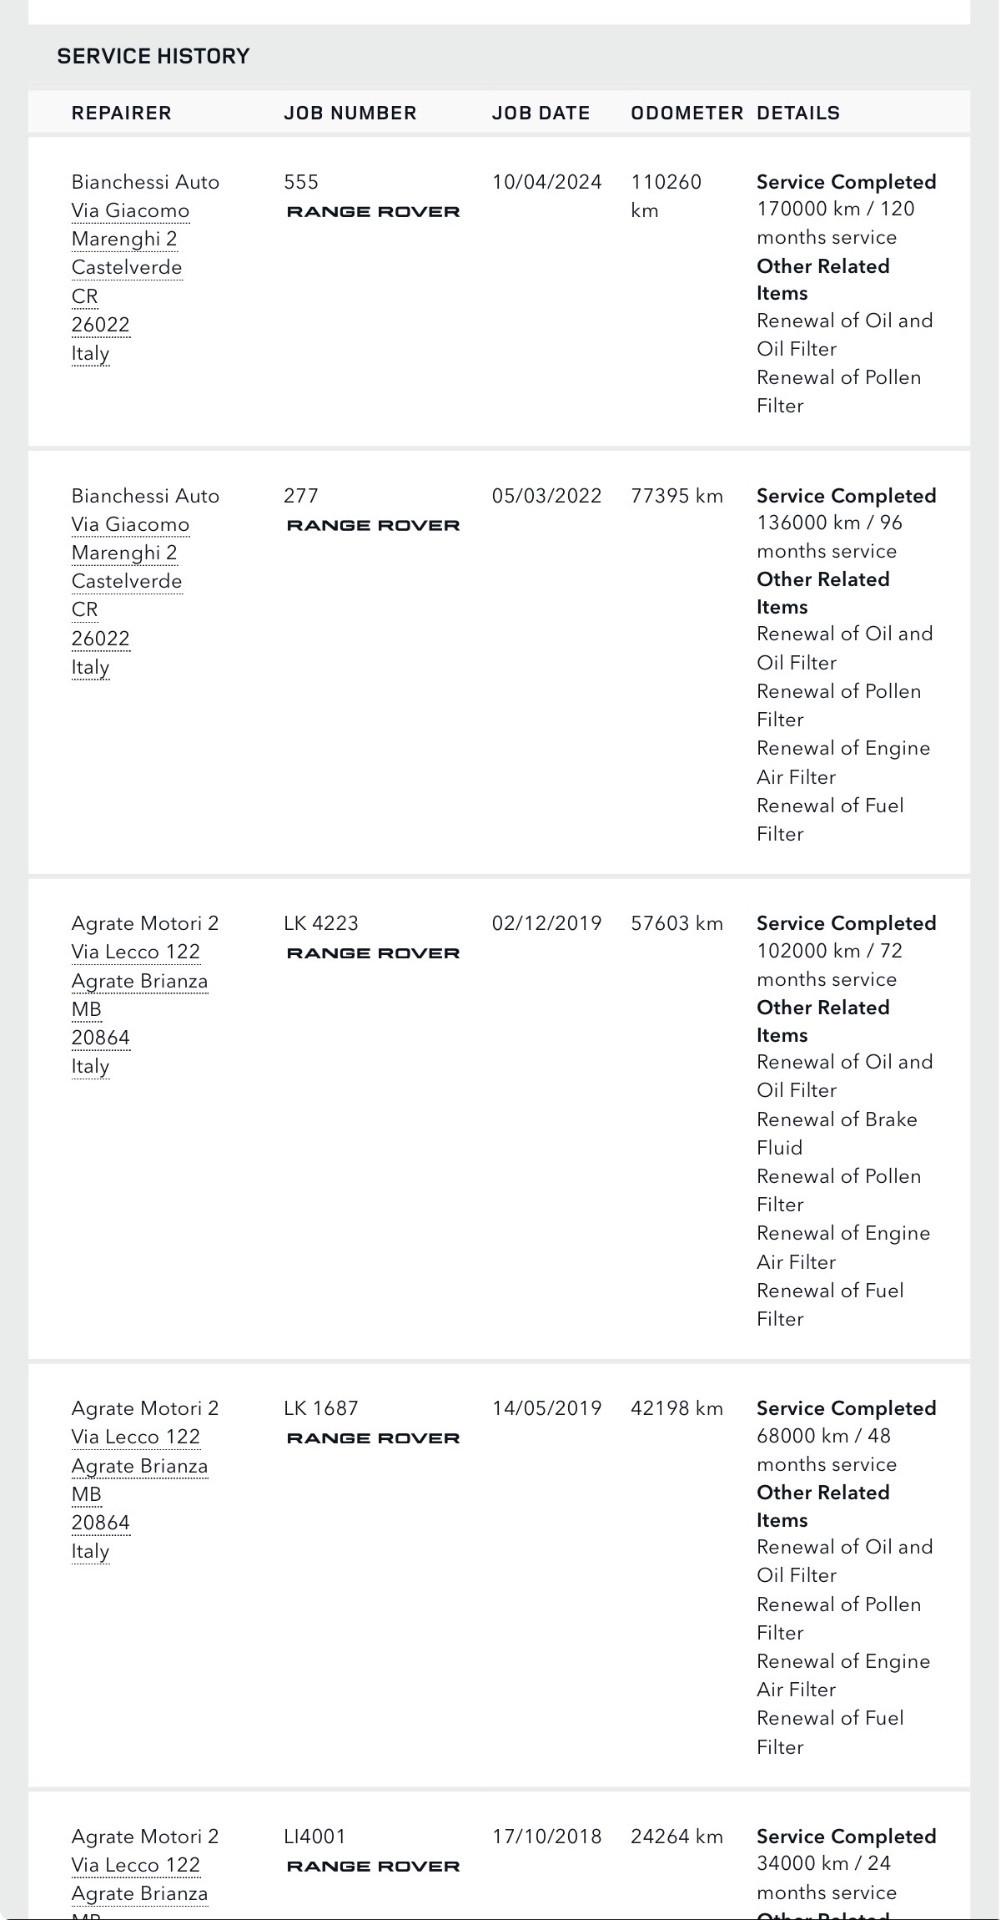This screenshot has width=1006, height=1920.
Task: Click the Range Rover logo under job 277
Action: pos(373,526)
